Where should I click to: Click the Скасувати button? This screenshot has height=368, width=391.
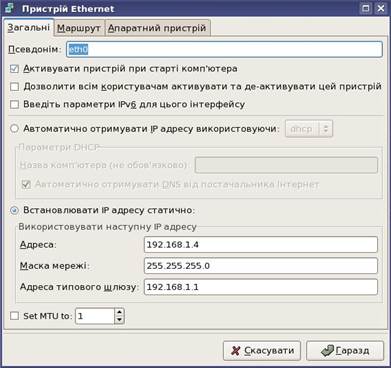262,351
